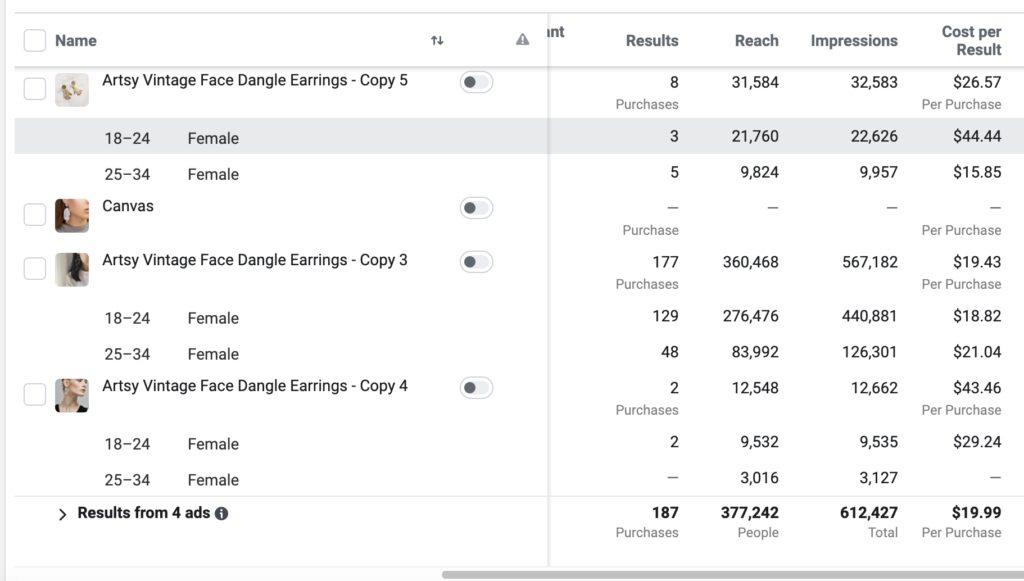The image size is (1024, 581).
Task: Toggle the Canvas ad delivery switch
Action: pyautogui.click(x=476, y=208)
